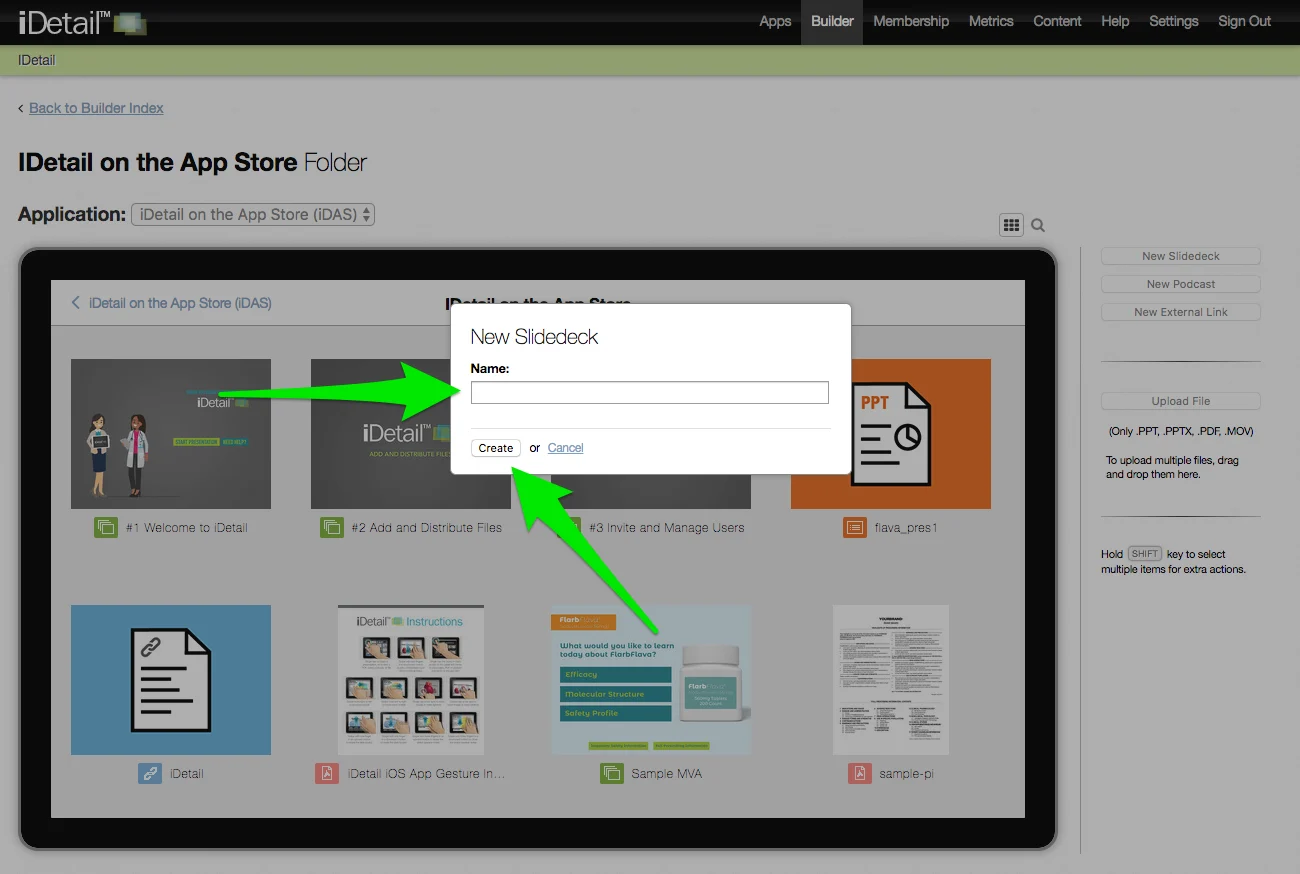Select the Builder tab
Screen dimensions: 1300x874
832,21
